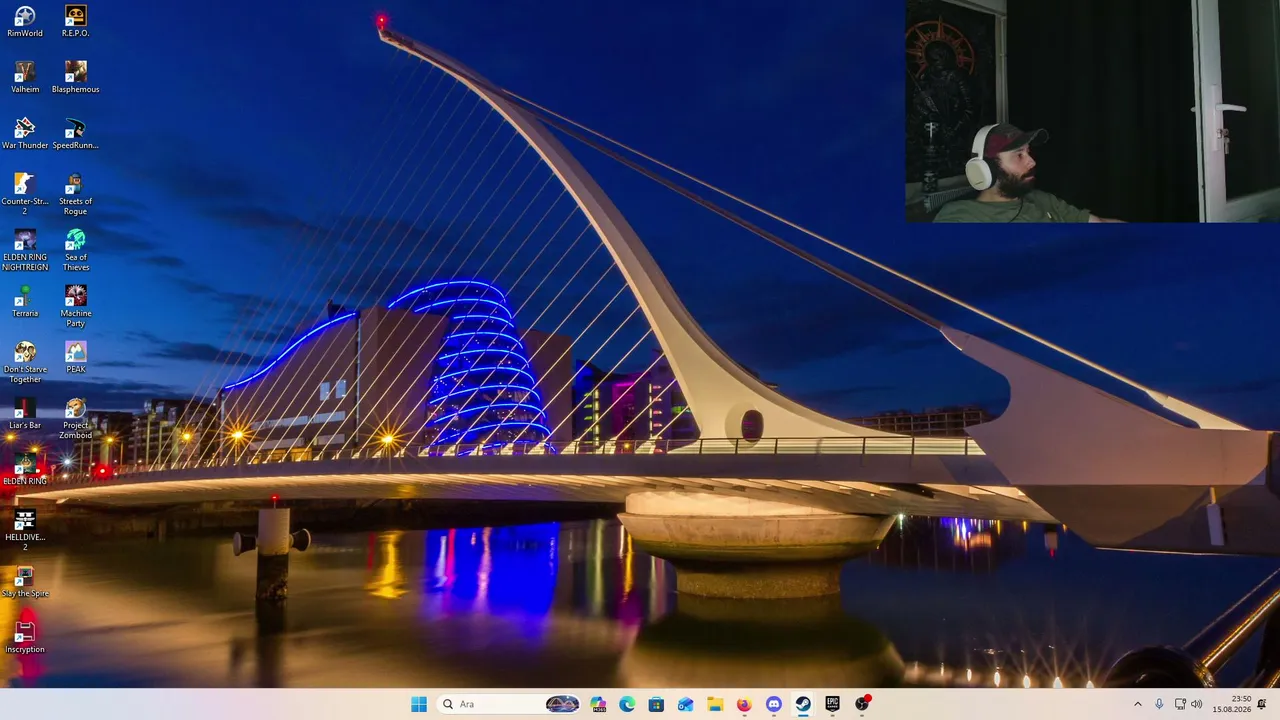Screen dimensions: 1280x720
Task: Select the Inscryption desktop icon
Action: tap(25, 637)
